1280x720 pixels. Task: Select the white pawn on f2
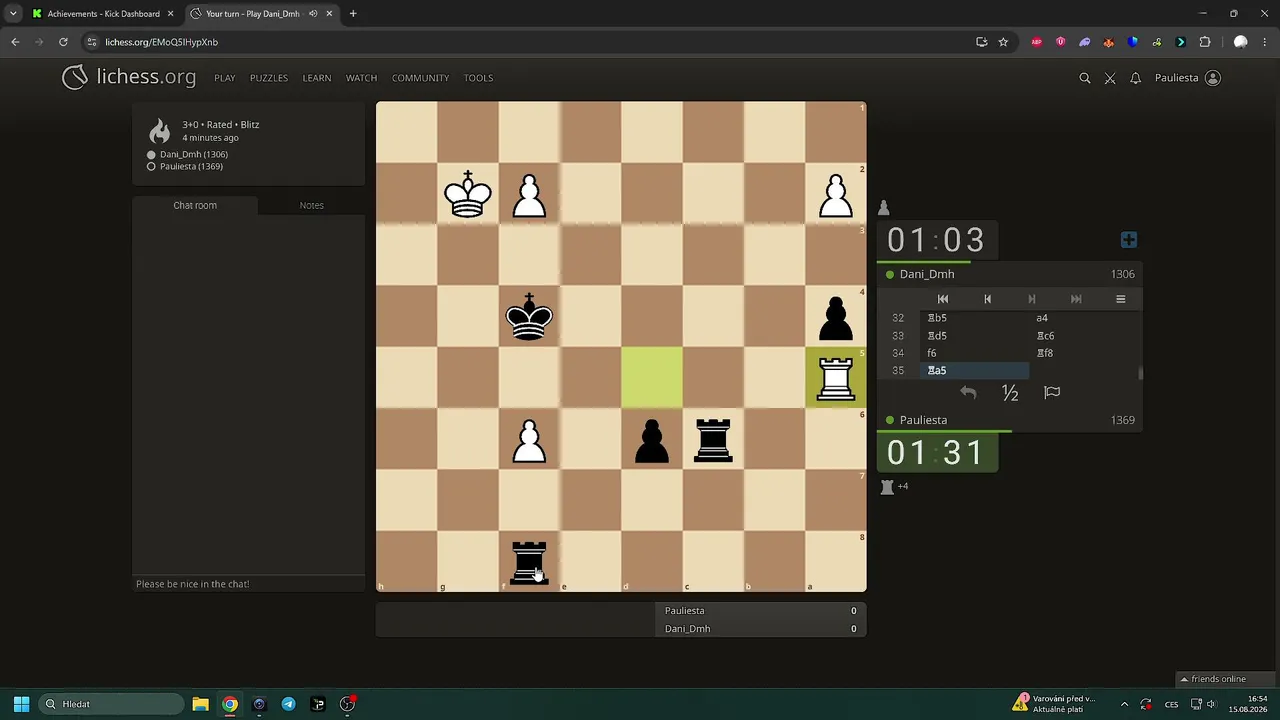tap(529, 194)
